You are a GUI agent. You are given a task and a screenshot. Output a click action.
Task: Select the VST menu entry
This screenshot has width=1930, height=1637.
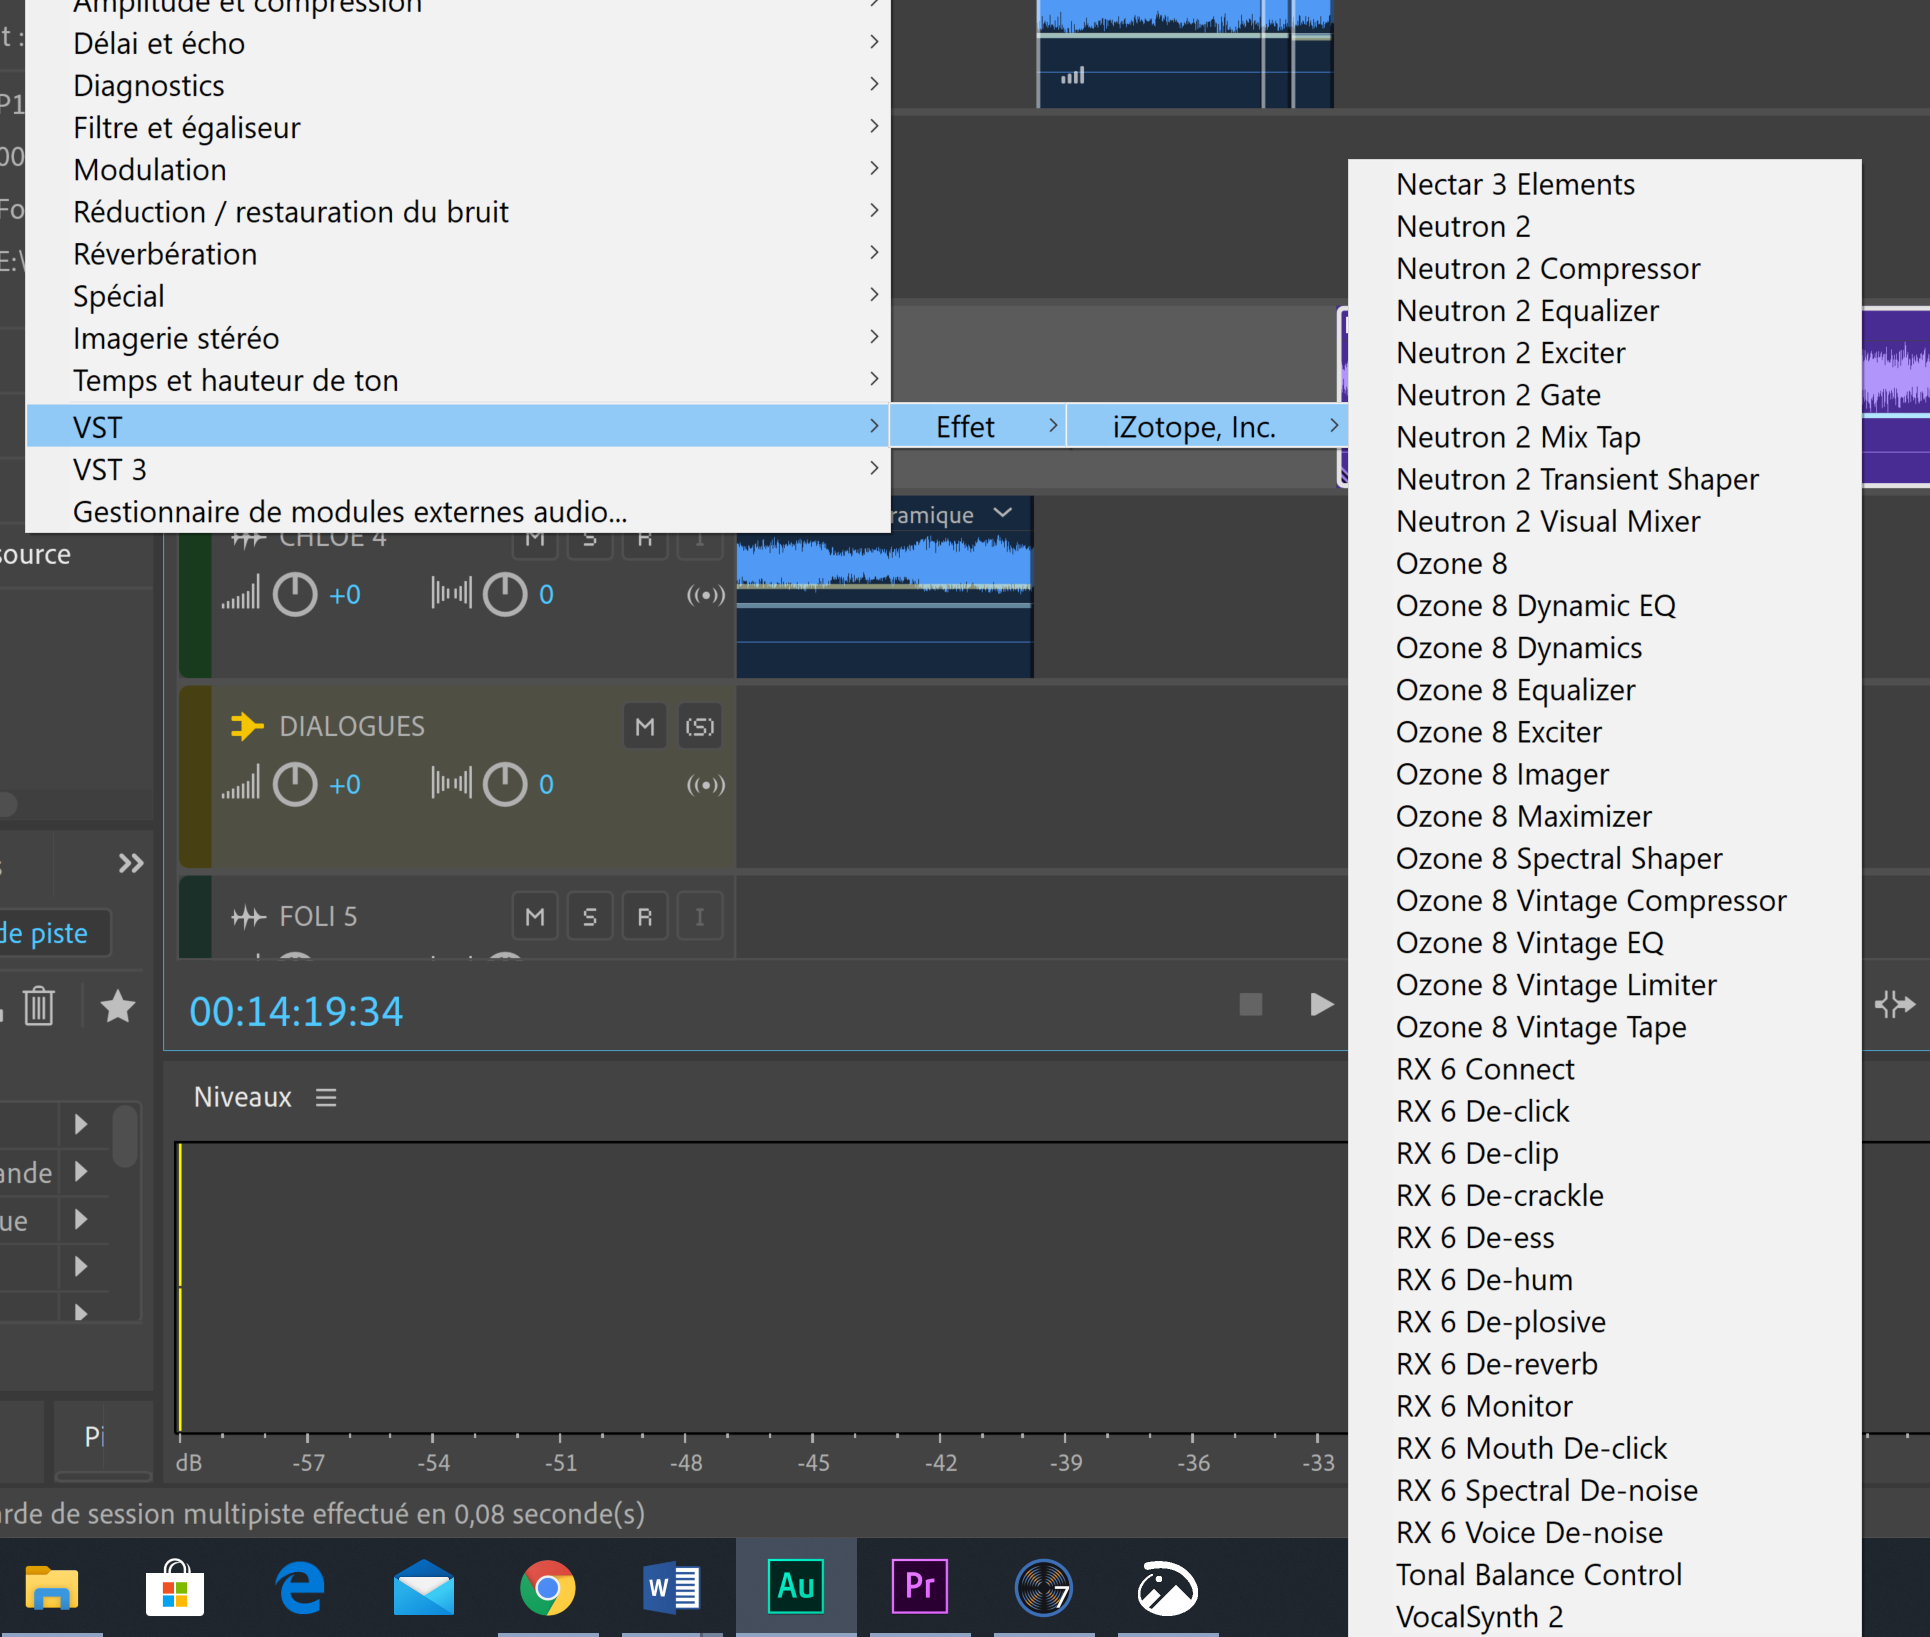(458, 427)
